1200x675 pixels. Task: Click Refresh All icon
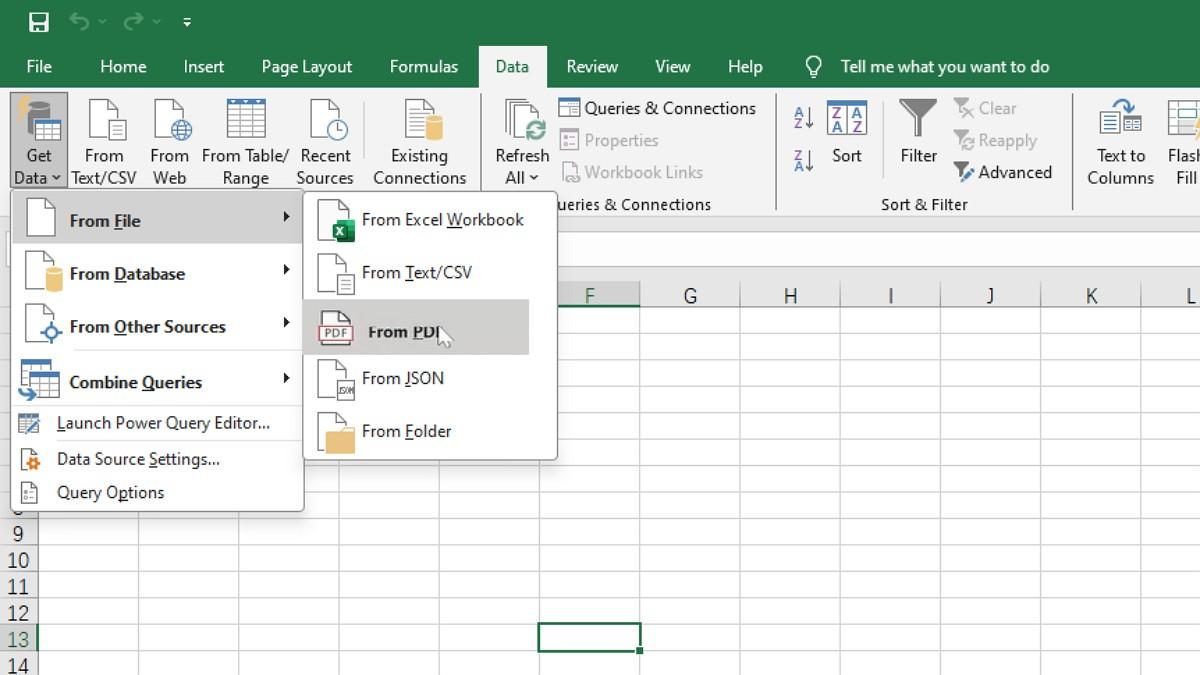point(521,130)
